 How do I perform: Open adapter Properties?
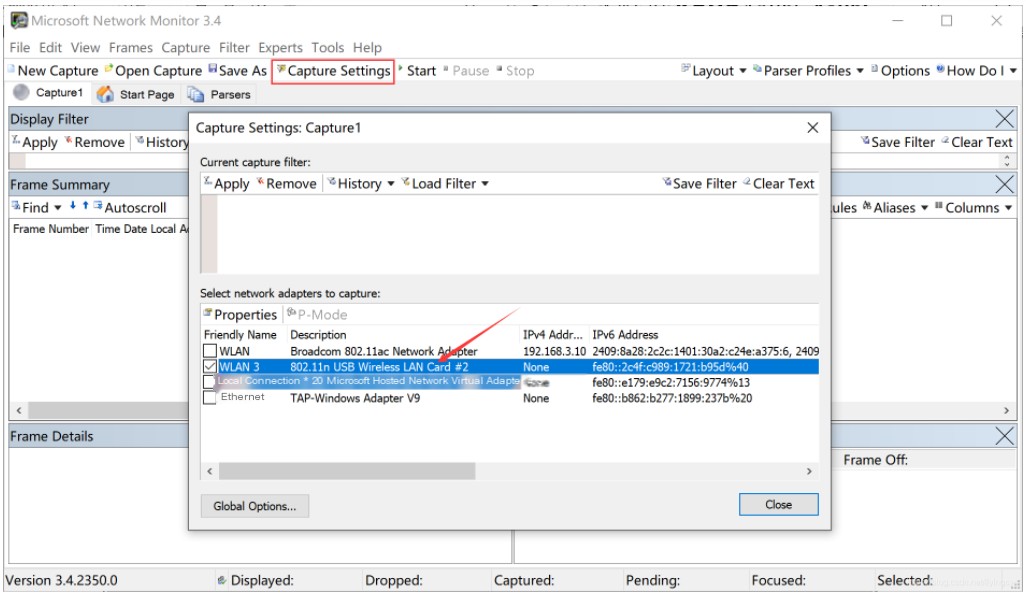point(240,314)
